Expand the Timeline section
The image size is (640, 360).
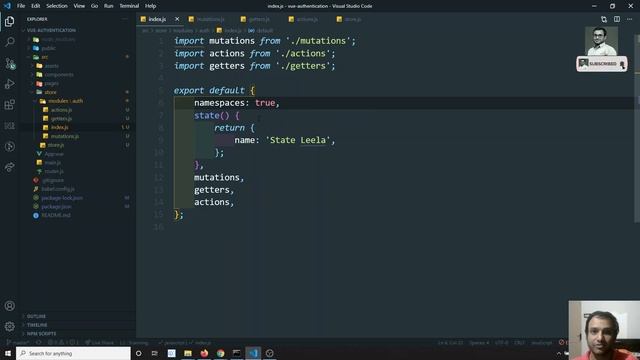[37, 325]
